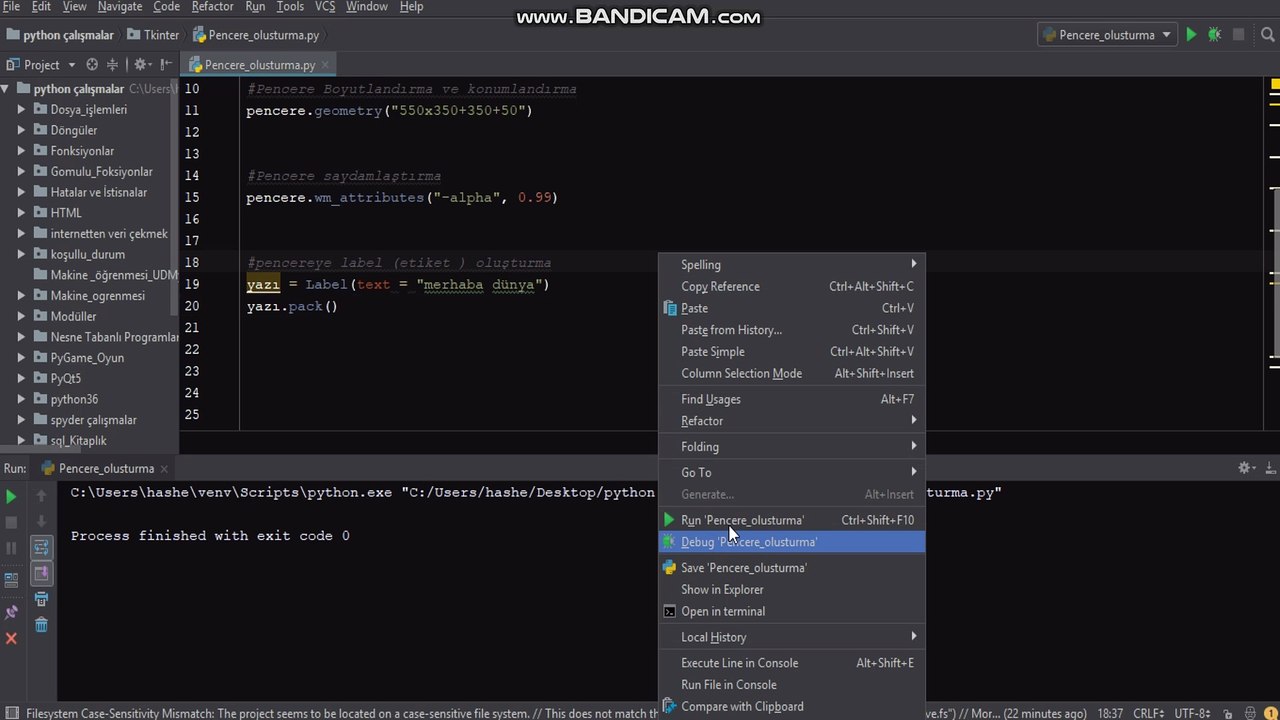Select Find Usages in context menu
1280x720 pixels.
[x=791, y=399]
